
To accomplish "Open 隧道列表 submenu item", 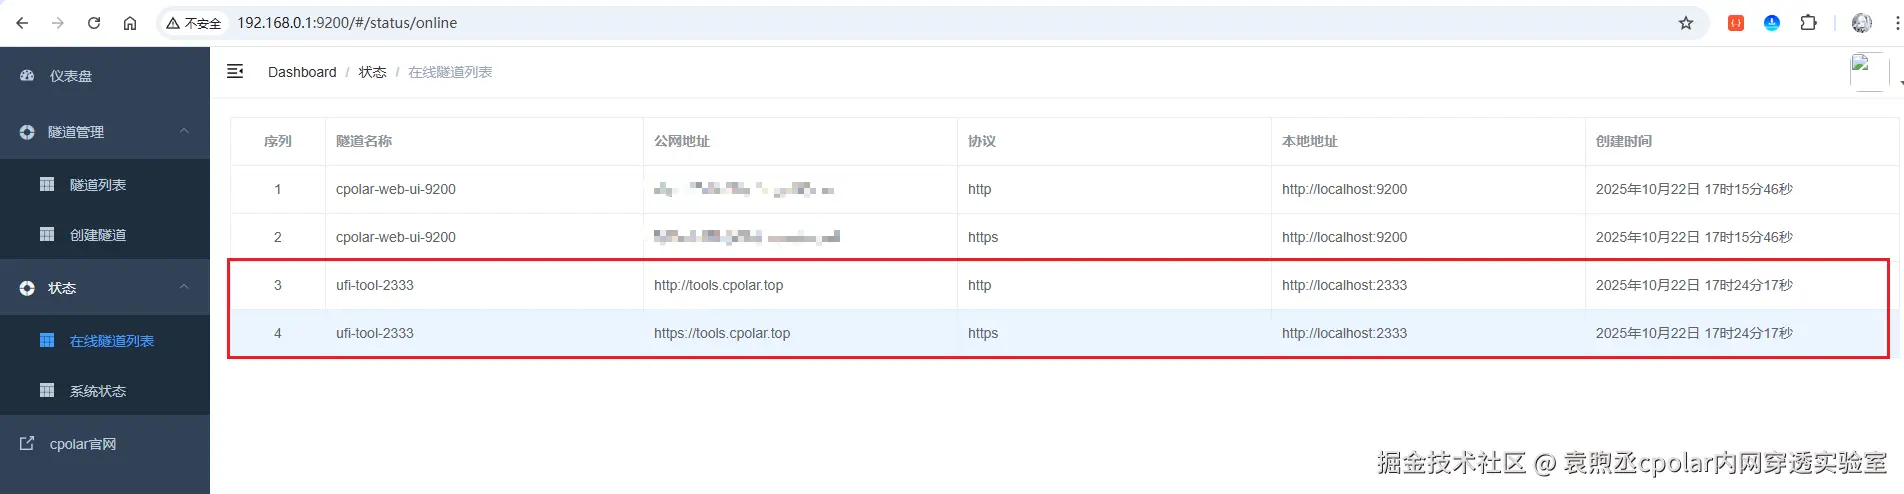I will [x=105, y=185].
